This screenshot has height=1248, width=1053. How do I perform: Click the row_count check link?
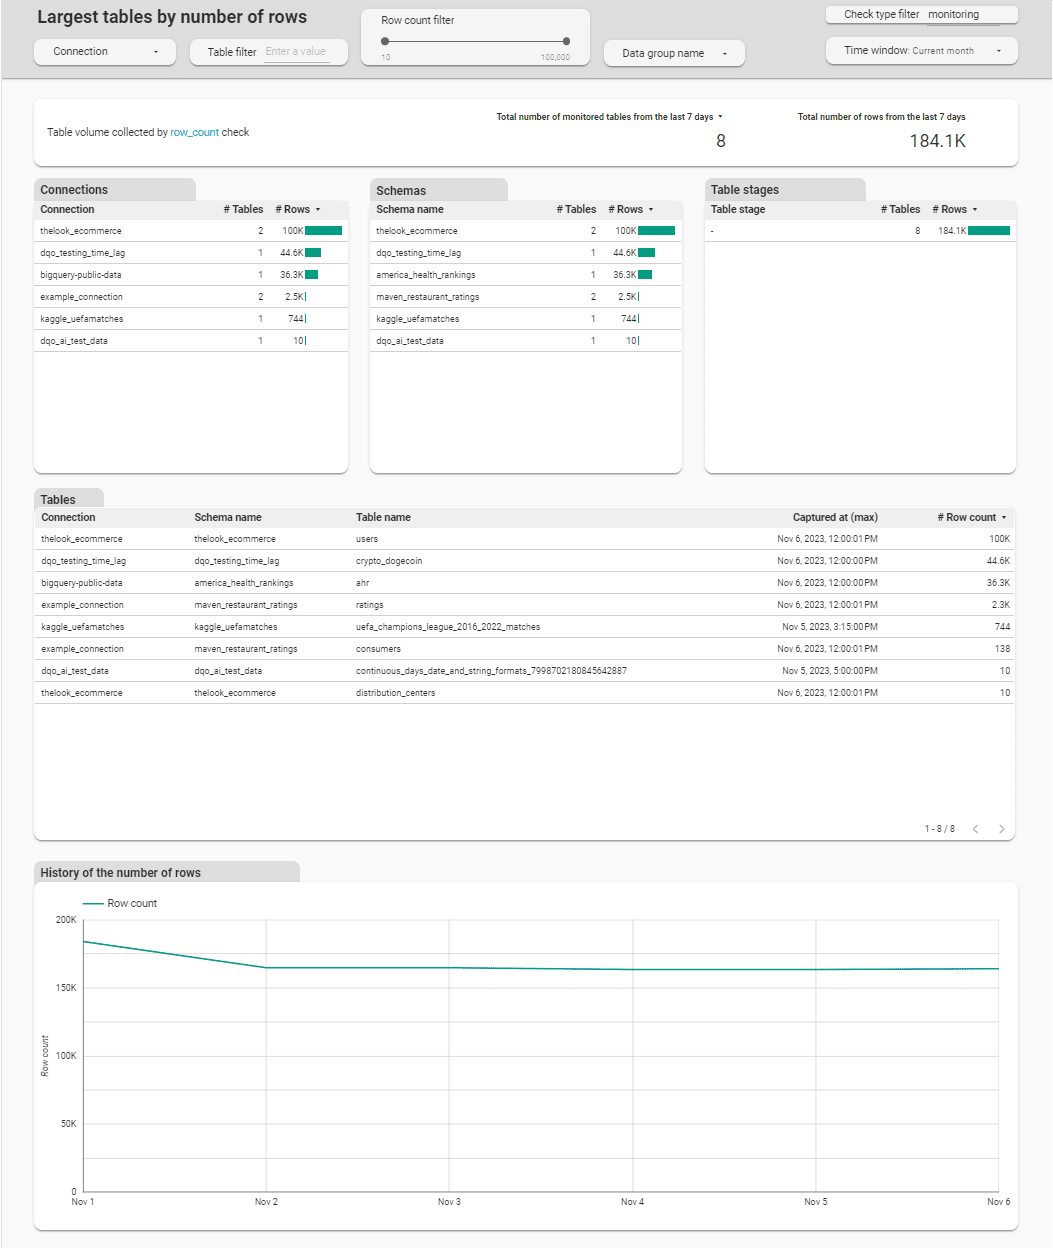pyautogui.click(x=194, y=133)
